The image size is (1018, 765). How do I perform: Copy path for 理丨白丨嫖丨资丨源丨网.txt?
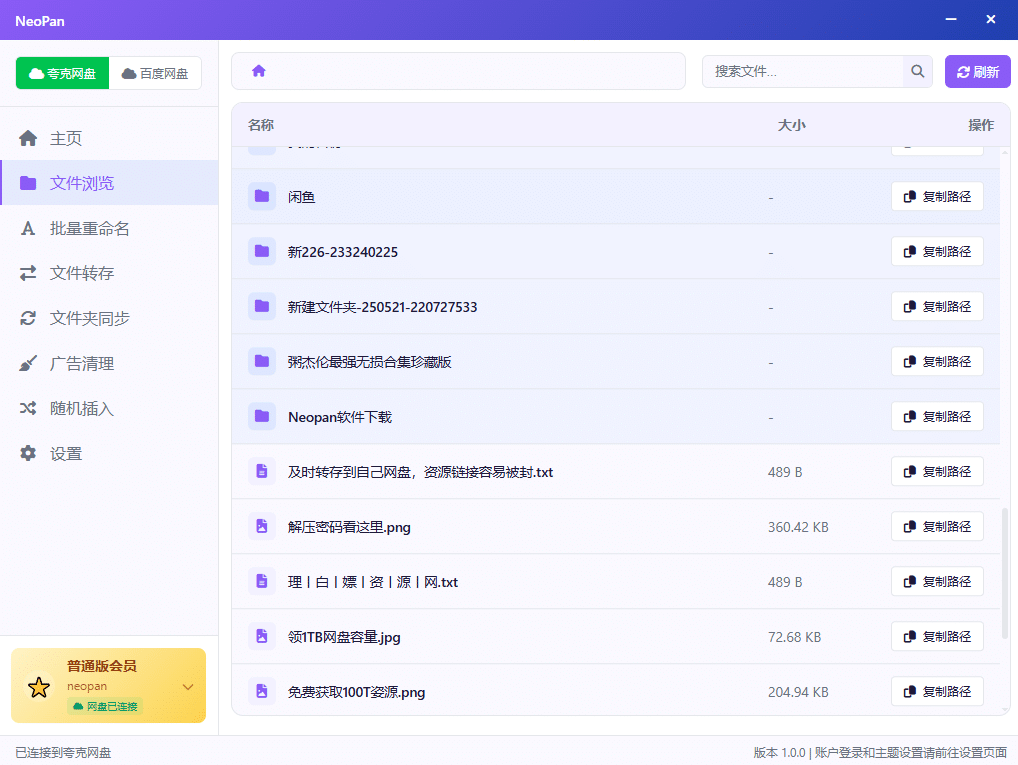tap(937, 582)
